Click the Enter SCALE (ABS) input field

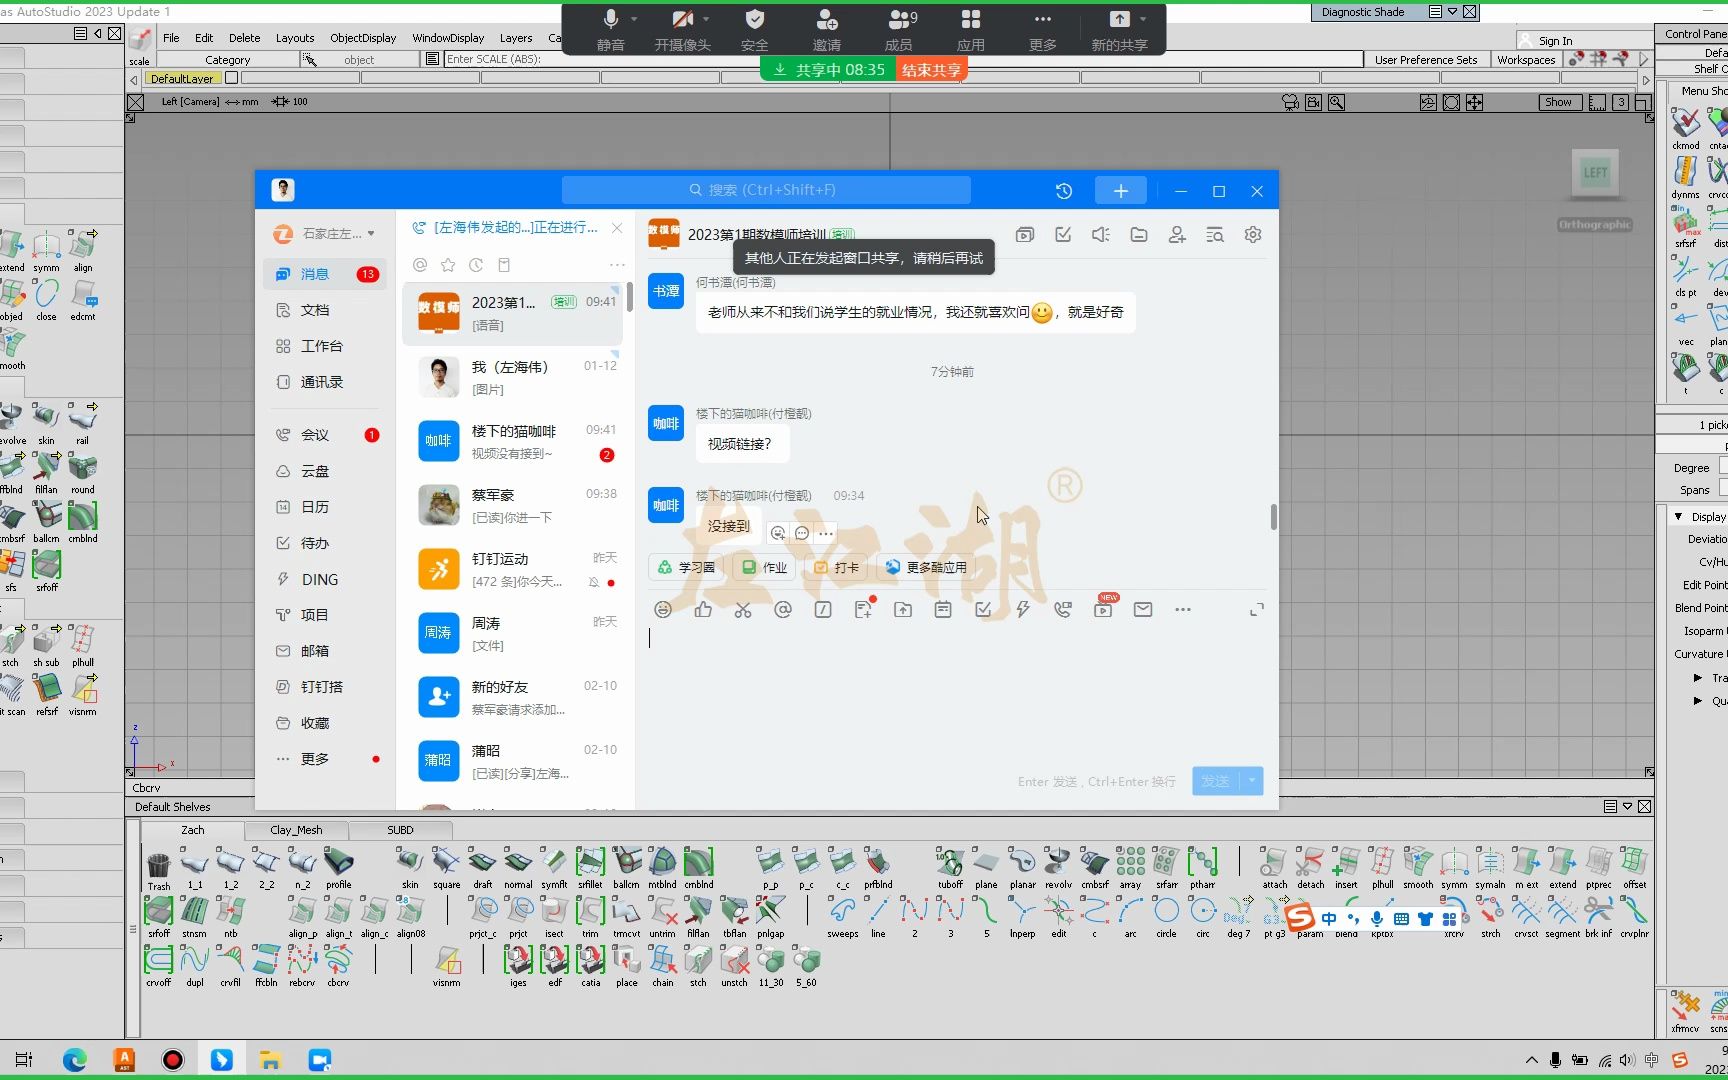(901, 59)
